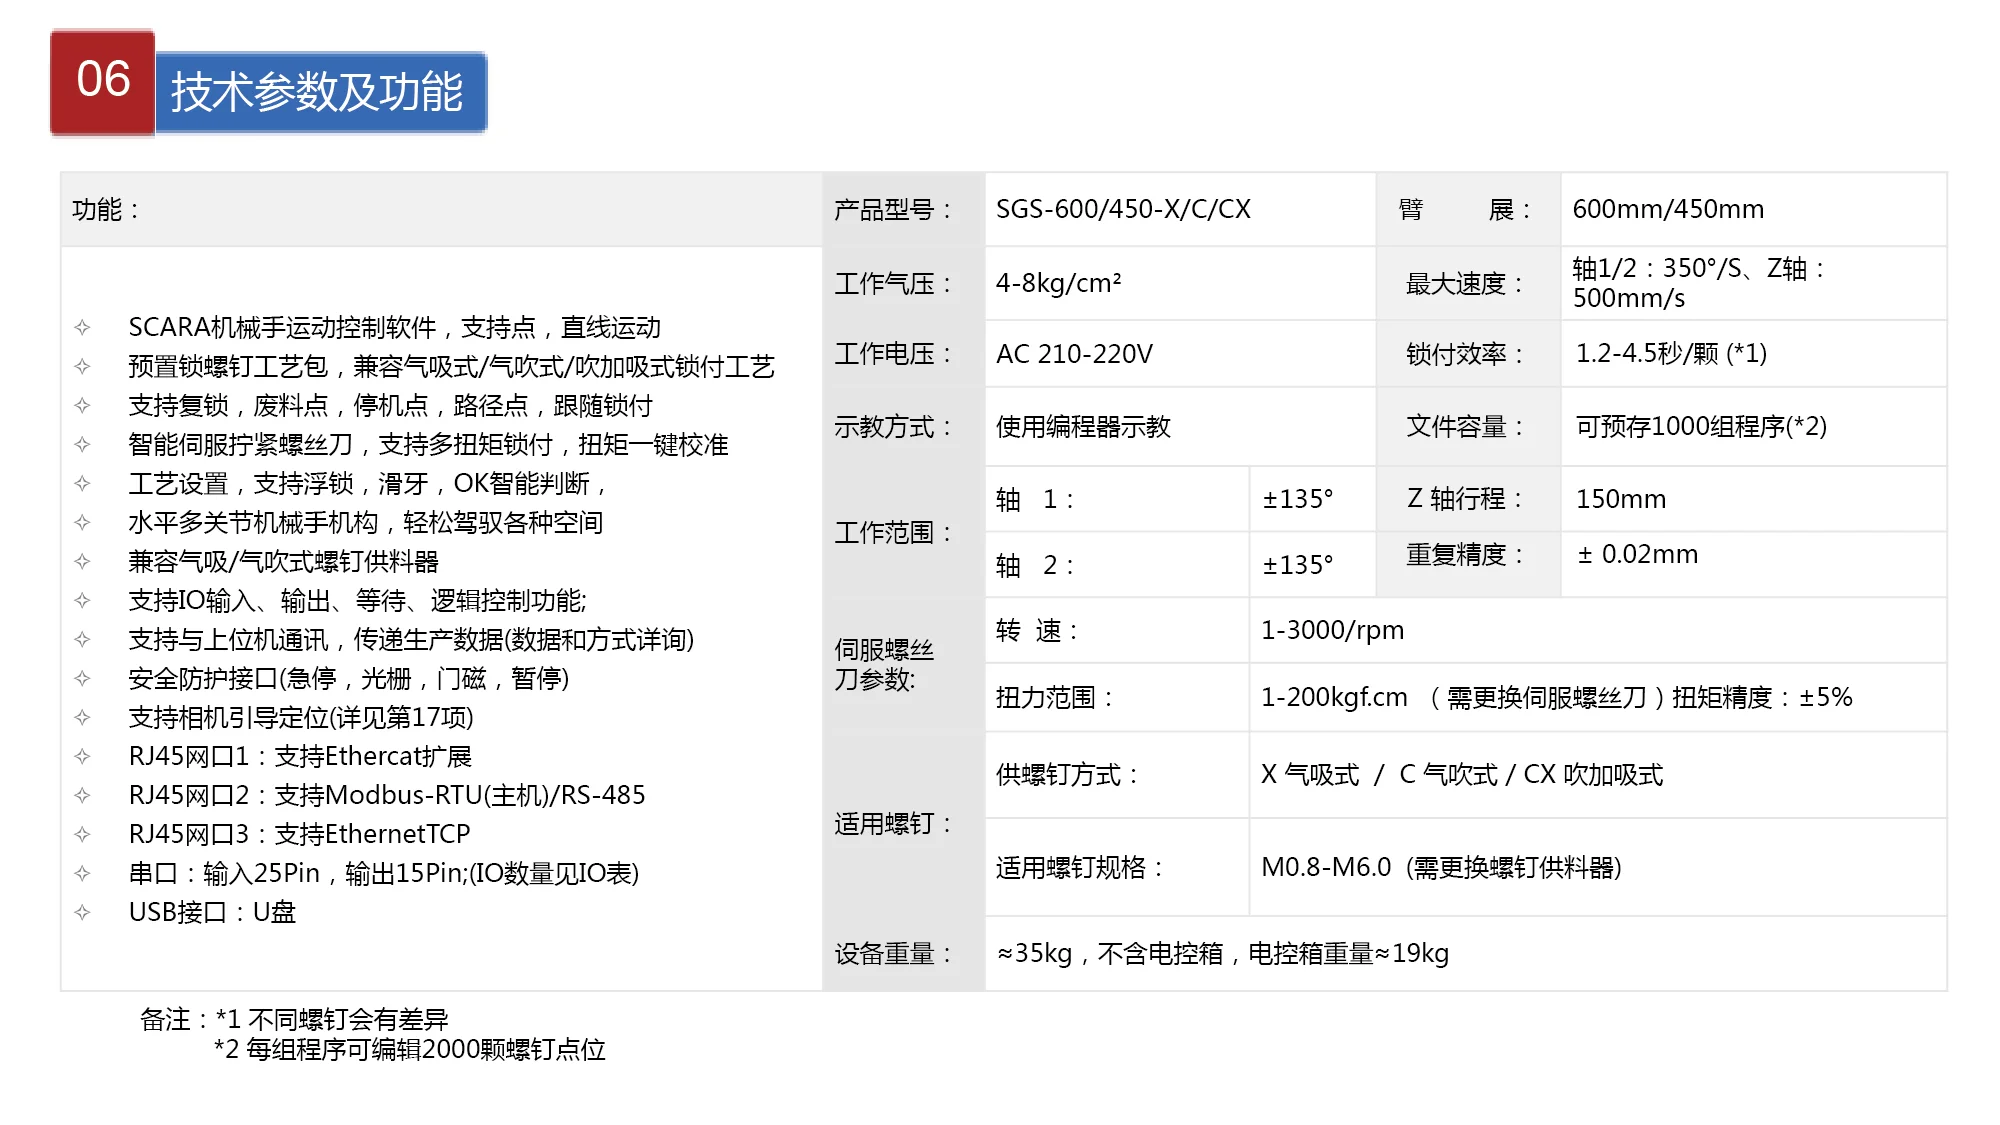Select the 工作气压： label cell
The image size is (2000, 1125).
click(904, 284)
